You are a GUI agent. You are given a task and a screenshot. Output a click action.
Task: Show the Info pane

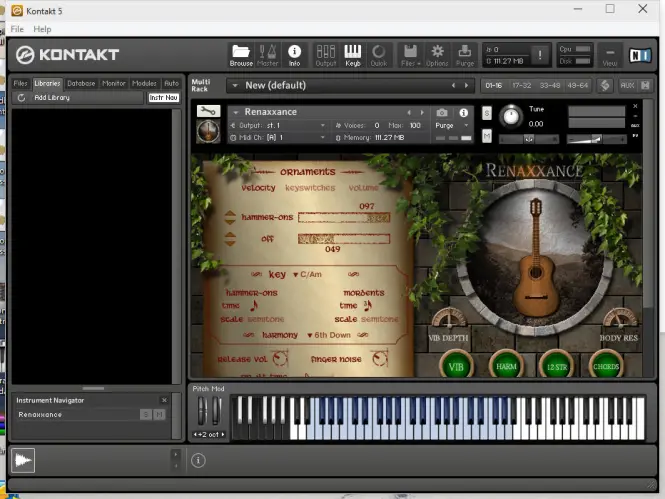294,55
